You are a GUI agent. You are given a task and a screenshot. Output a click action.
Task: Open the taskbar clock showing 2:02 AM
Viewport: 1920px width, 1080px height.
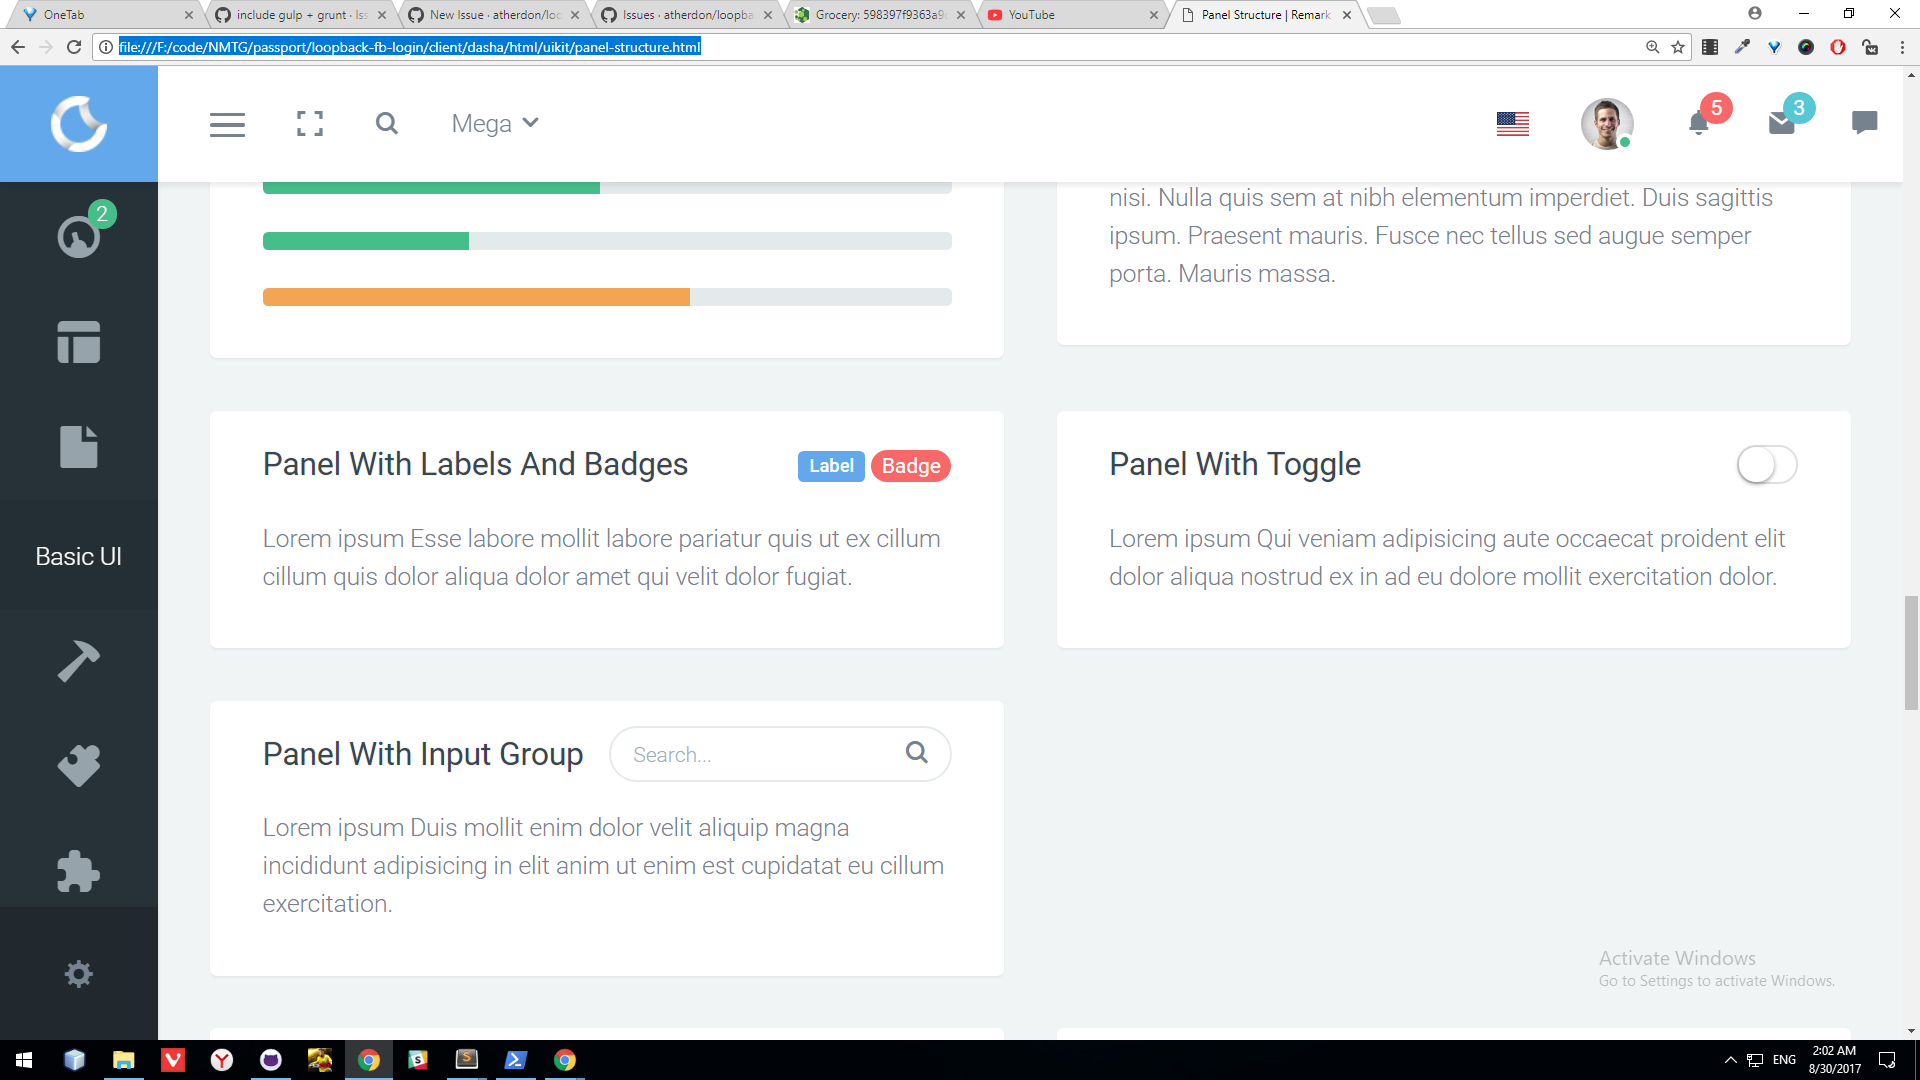click(x=1834, y=1060)
